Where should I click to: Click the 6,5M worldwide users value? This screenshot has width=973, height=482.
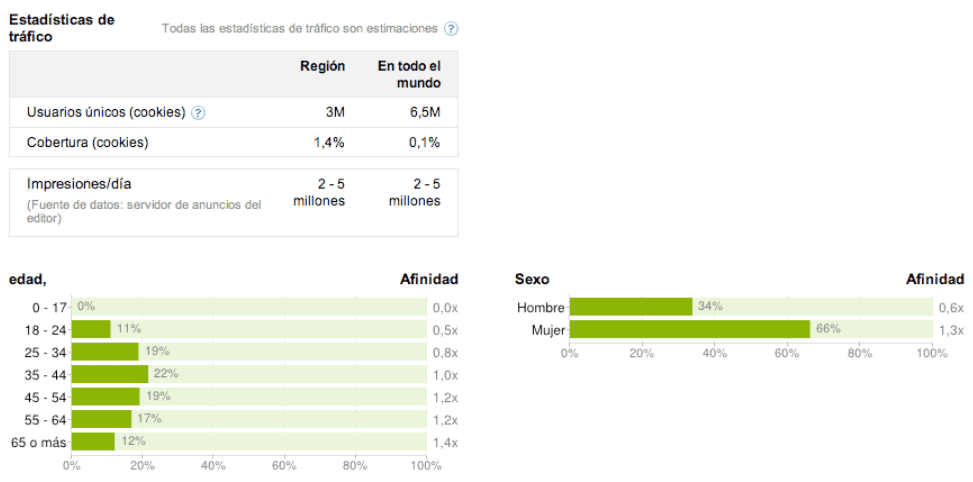424,112
